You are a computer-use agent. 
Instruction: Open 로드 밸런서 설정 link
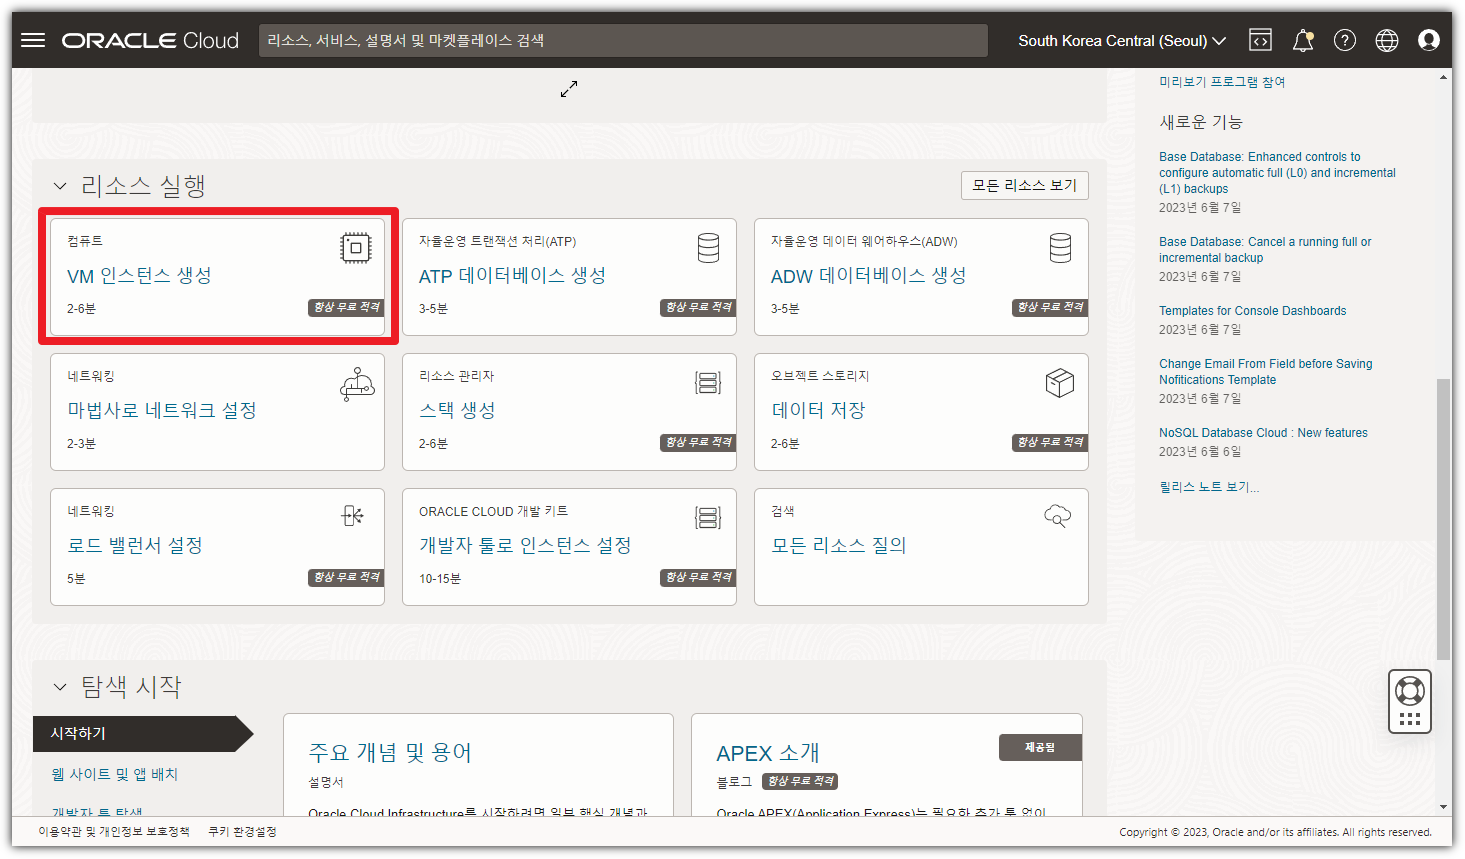135,545
